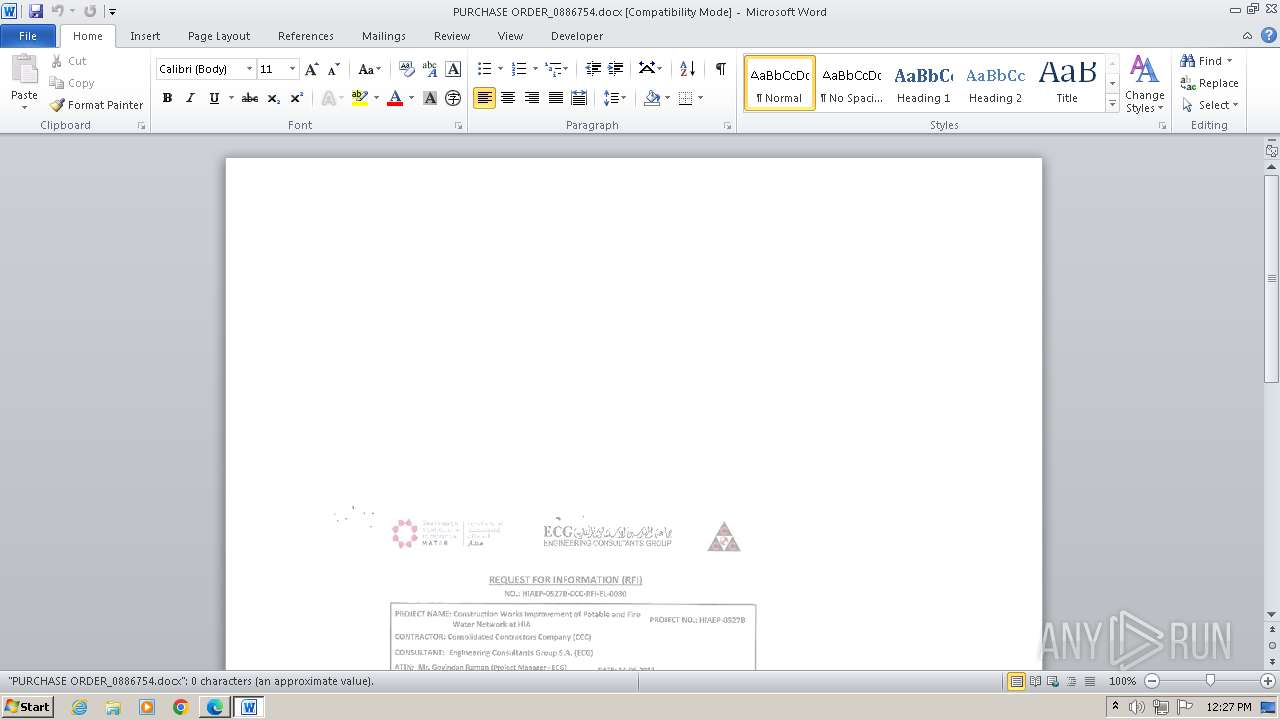Open Font Color red swatch button

[395, 98]
